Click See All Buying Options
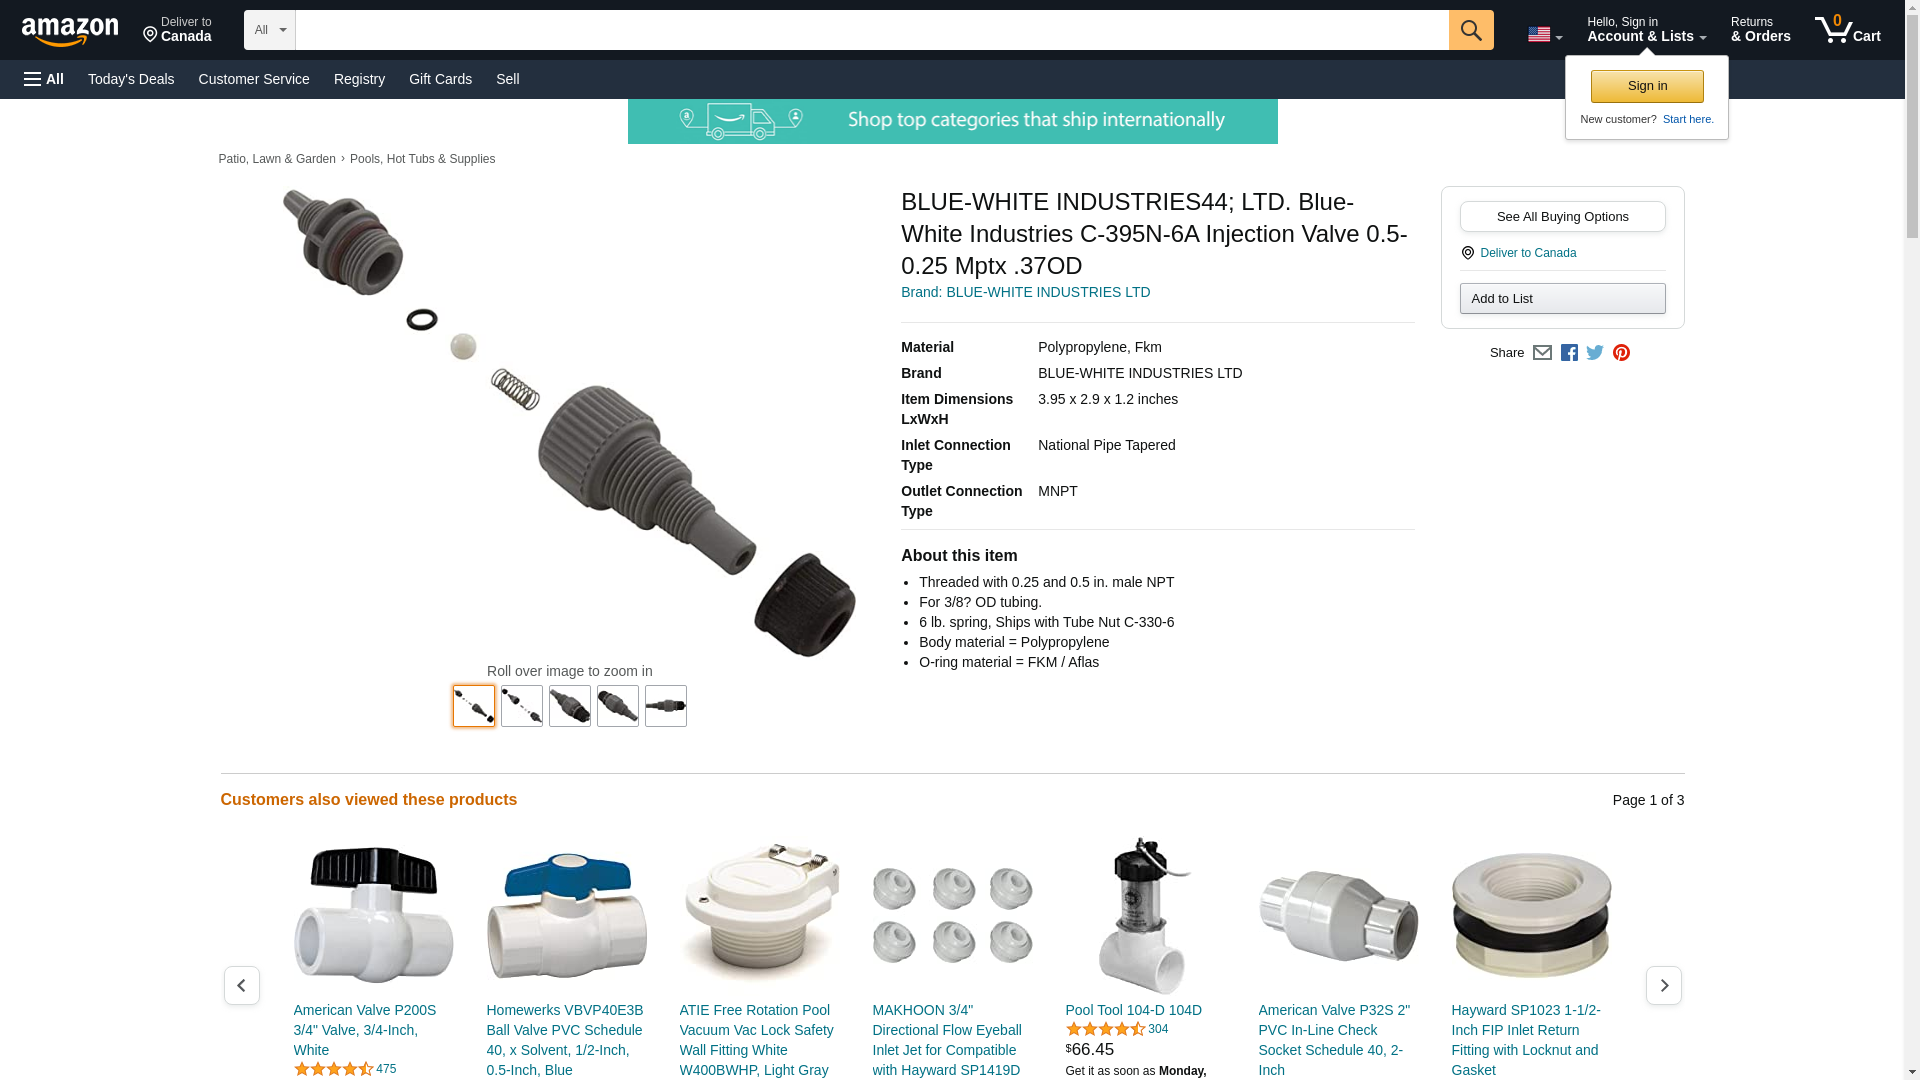Screen dimensions: 1920x1080 click(1562, 217)
